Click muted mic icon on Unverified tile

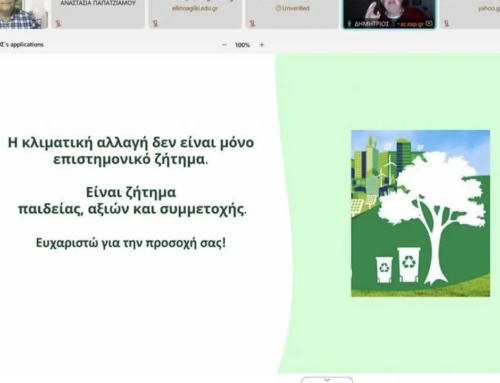click(252, 23)
